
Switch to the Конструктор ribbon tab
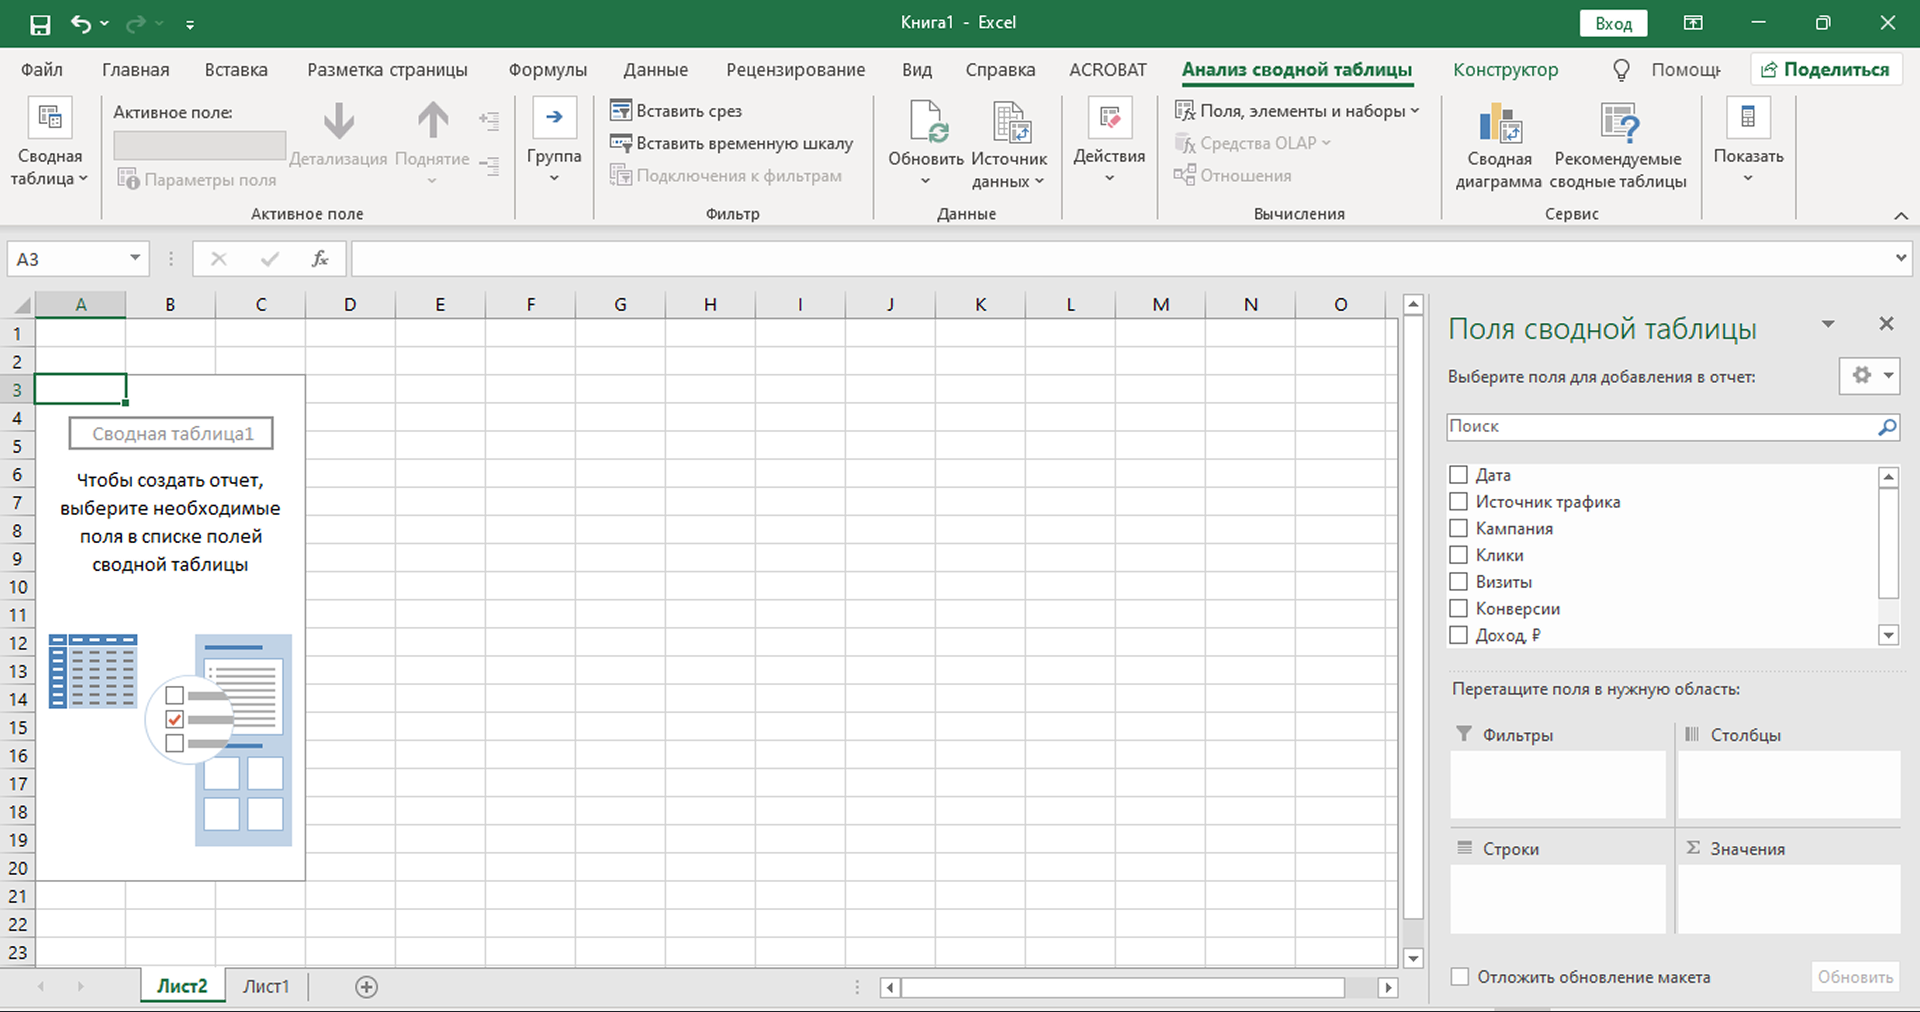click(x=1505, y=70)
